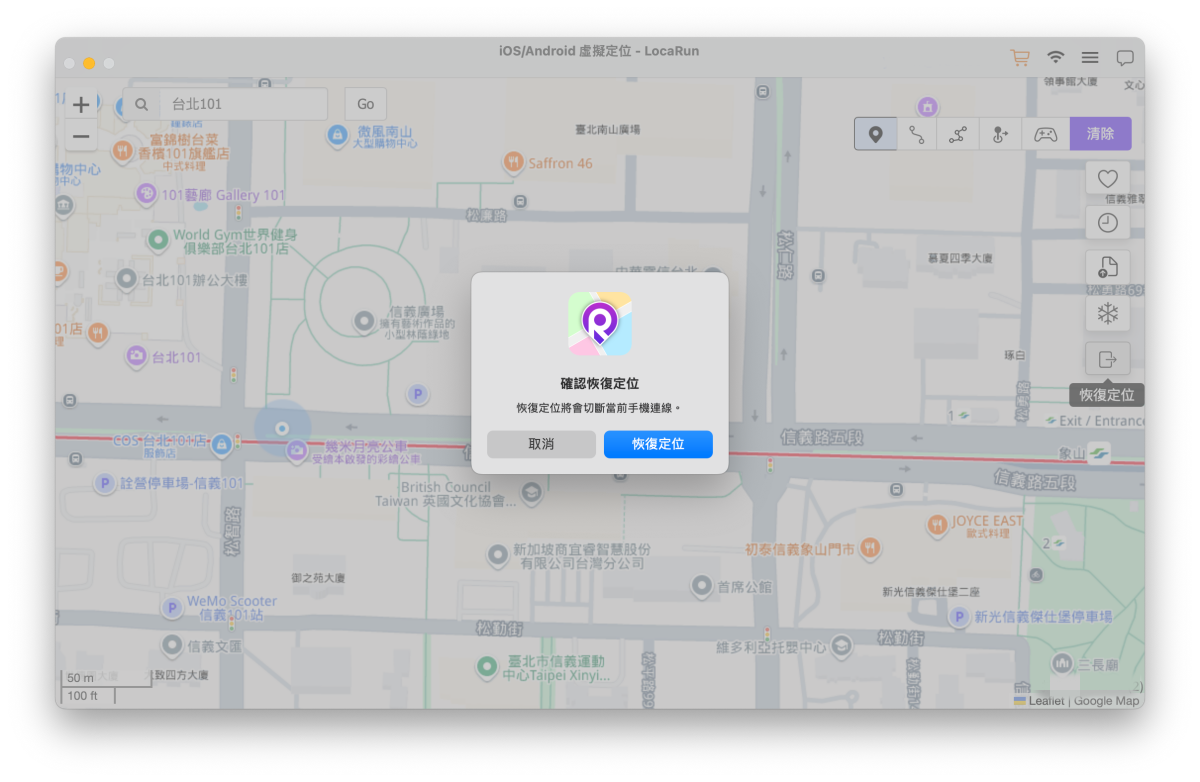
Task: Click the Wi-Fi connection icon
Action: point(1056,58)
